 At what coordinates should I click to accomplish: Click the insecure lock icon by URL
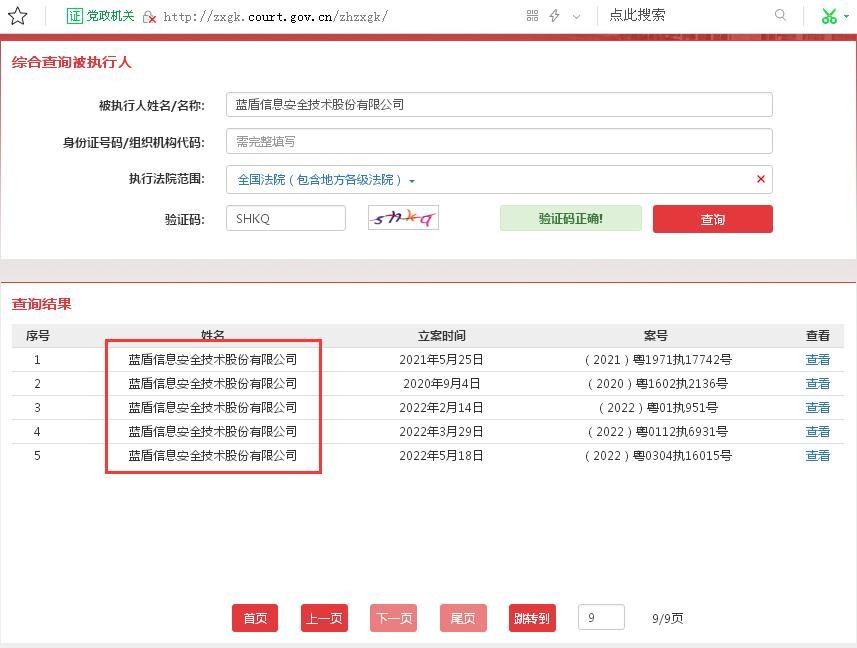point(149,17)
